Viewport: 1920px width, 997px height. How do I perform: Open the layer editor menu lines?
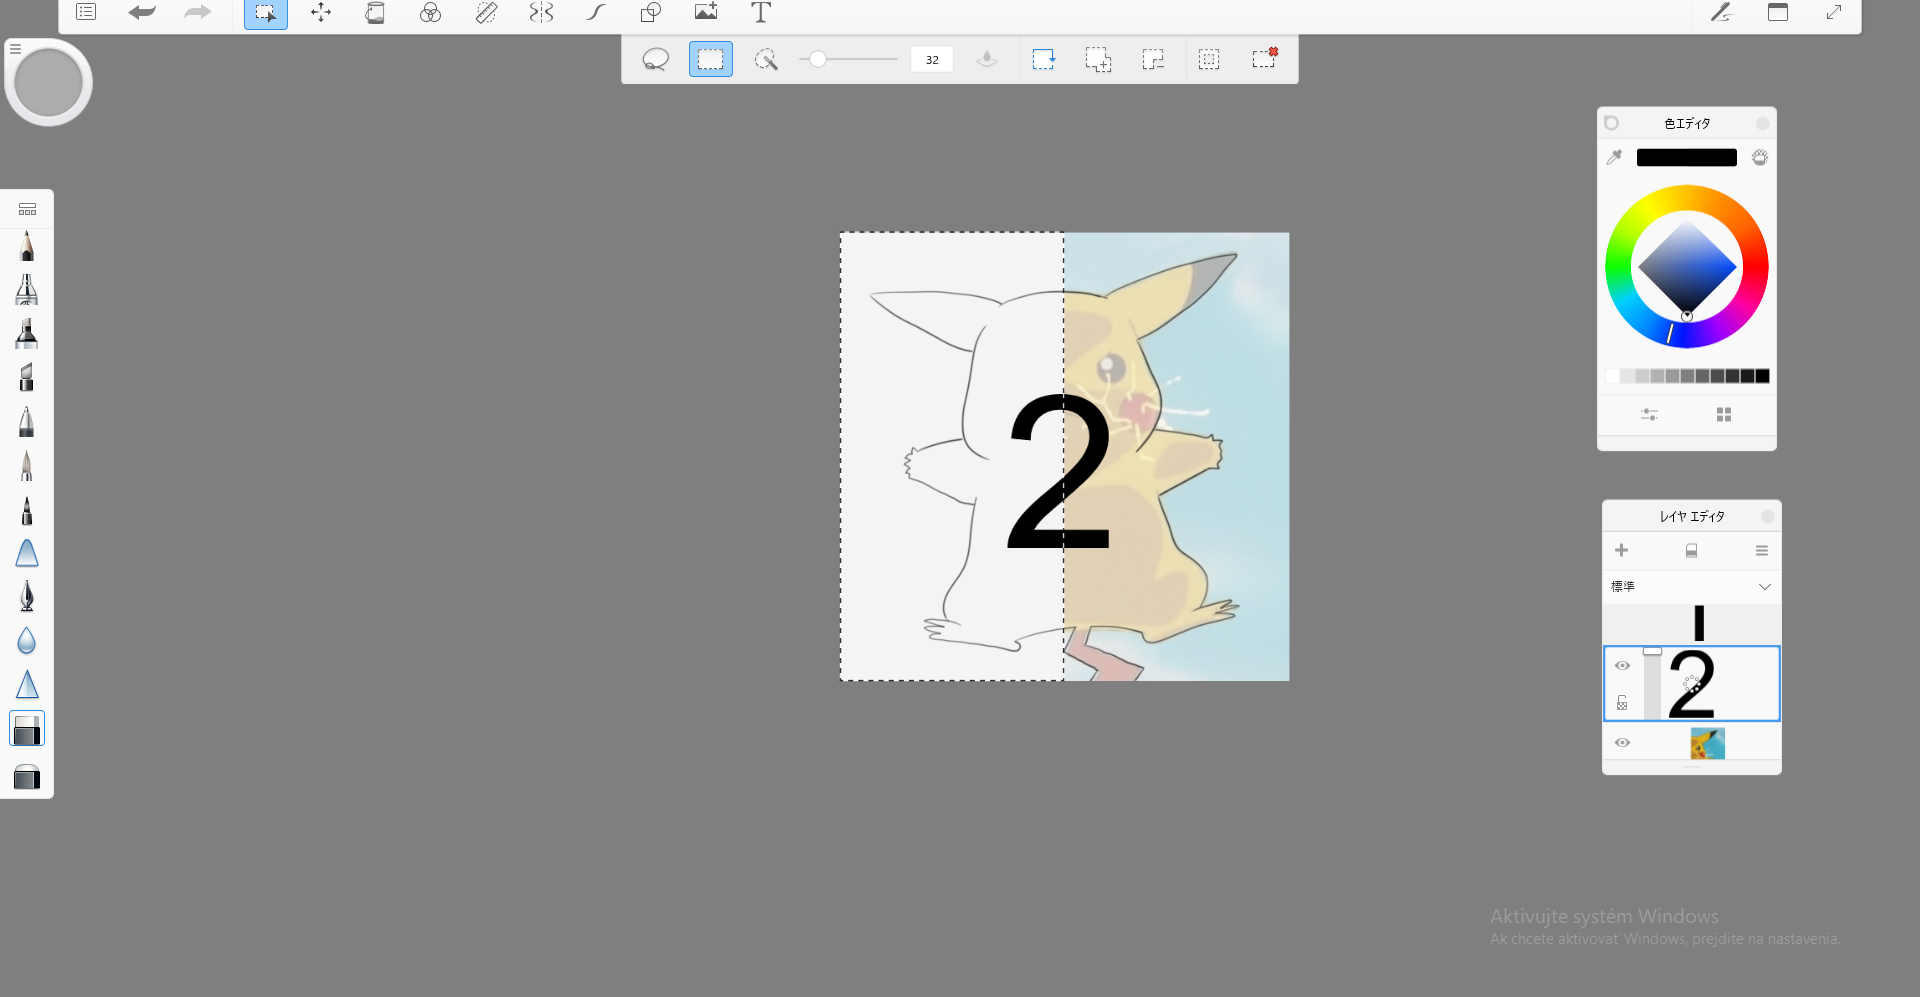click(x=1762, y=551)
